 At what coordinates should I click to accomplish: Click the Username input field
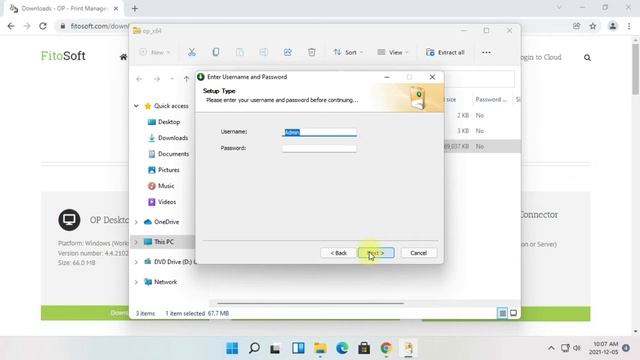click(319, 132)
